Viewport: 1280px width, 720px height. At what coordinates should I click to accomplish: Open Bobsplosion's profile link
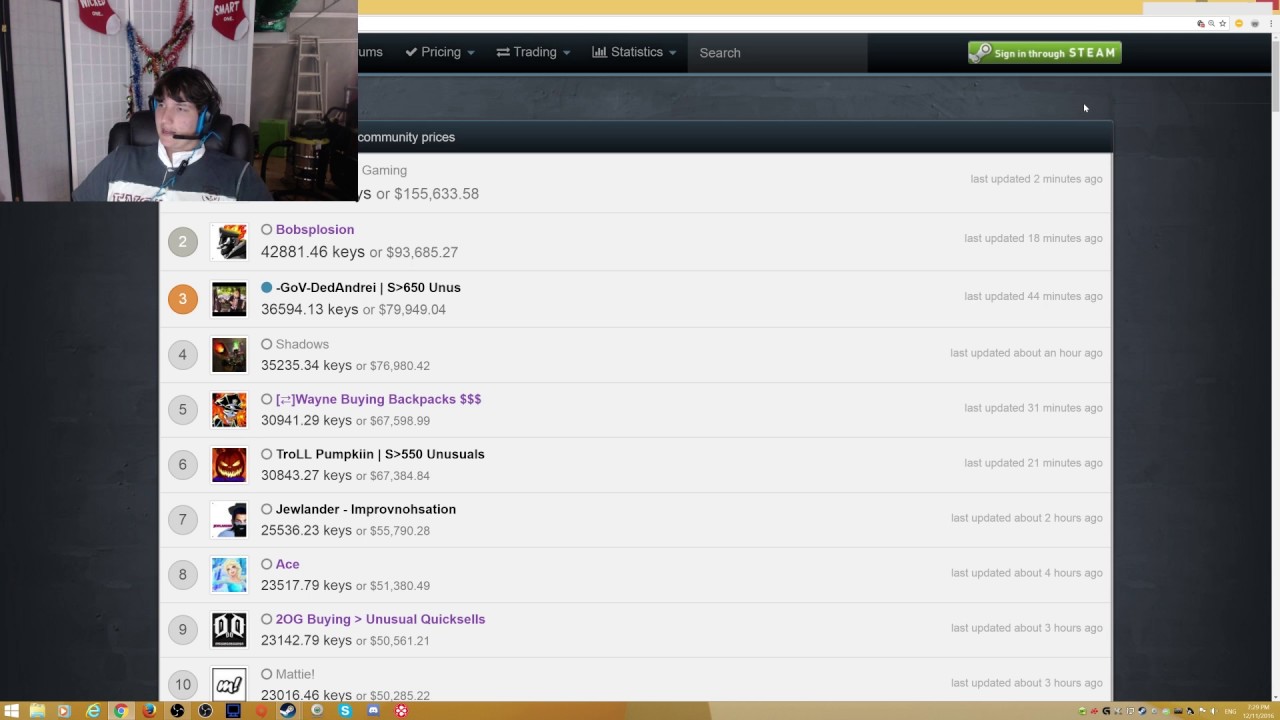point(315,229)
